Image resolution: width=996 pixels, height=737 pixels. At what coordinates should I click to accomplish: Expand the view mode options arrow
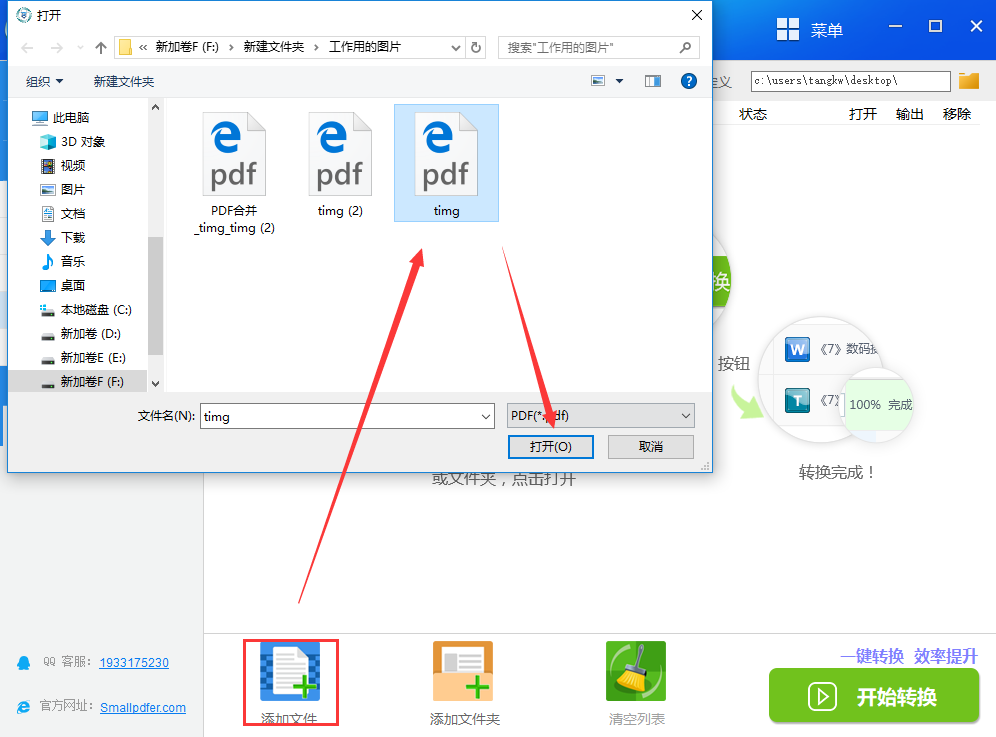pos(619,81)
